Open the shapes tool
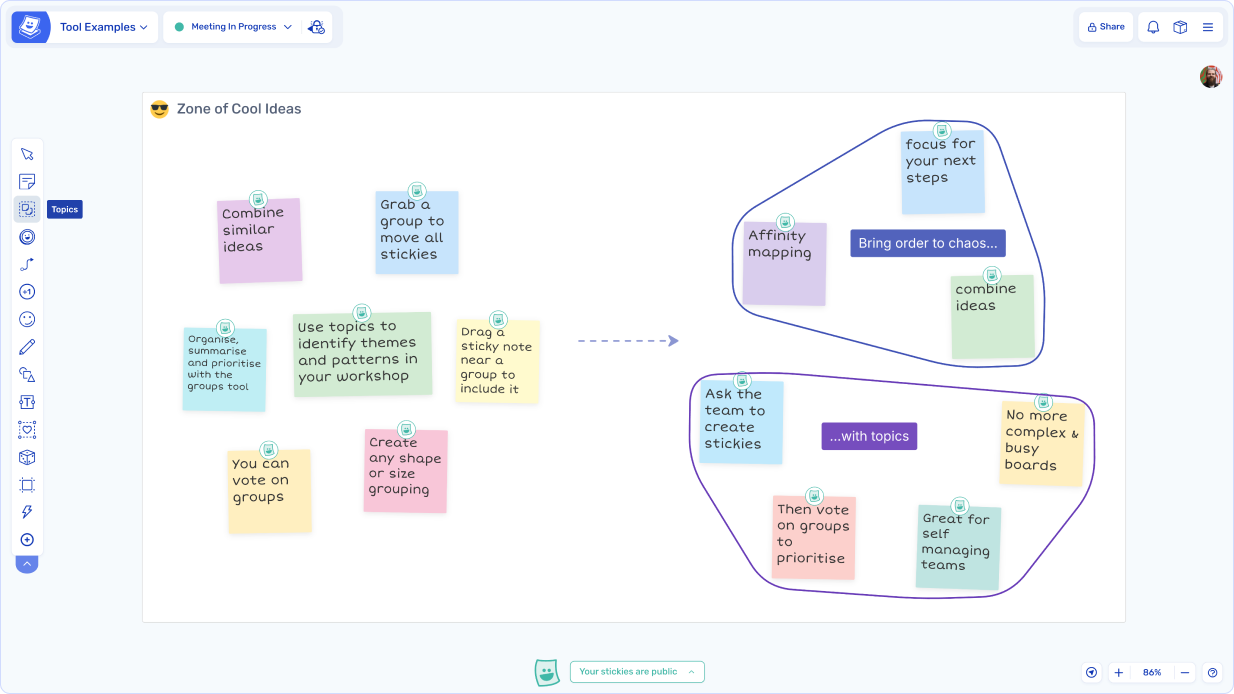 coord(27,375)
